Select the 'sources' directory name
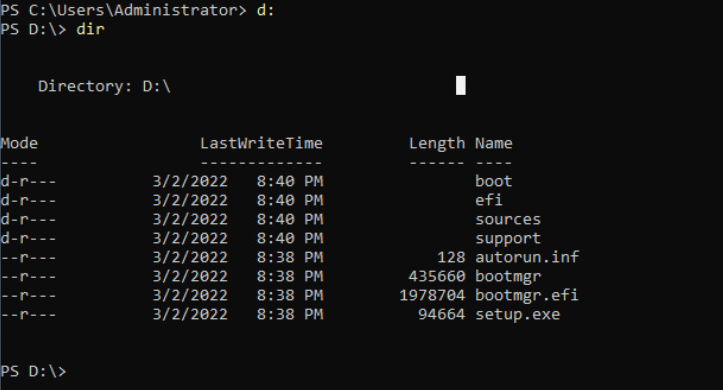Image resolution: width=723 pixels, height=390 pixels. click(x=508, y=219)
